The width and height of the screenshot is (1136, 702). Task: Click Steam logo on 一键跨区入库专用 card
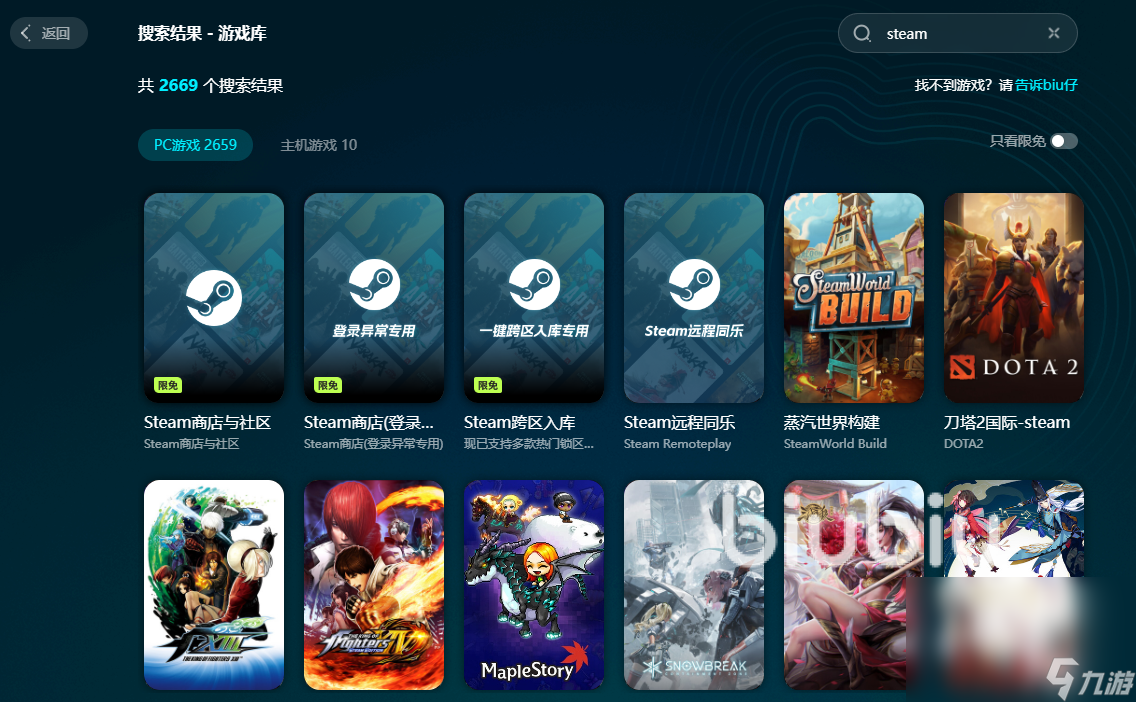(534, 285)
